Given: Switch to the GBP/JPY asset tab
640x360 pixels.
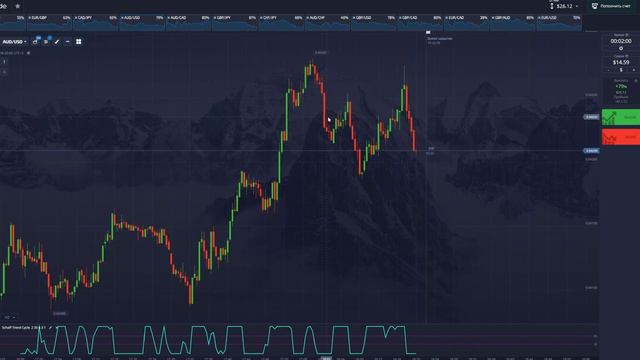Looking at the screenshot, I should click(x=235, y=23).
